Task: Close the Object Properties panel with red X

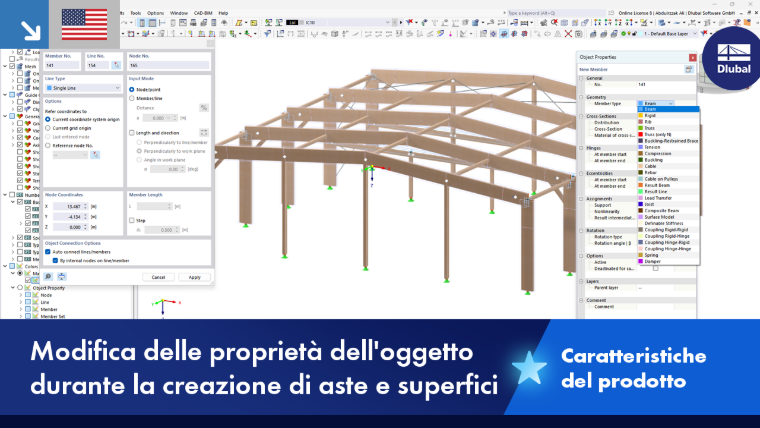Action: click(693, 57)
